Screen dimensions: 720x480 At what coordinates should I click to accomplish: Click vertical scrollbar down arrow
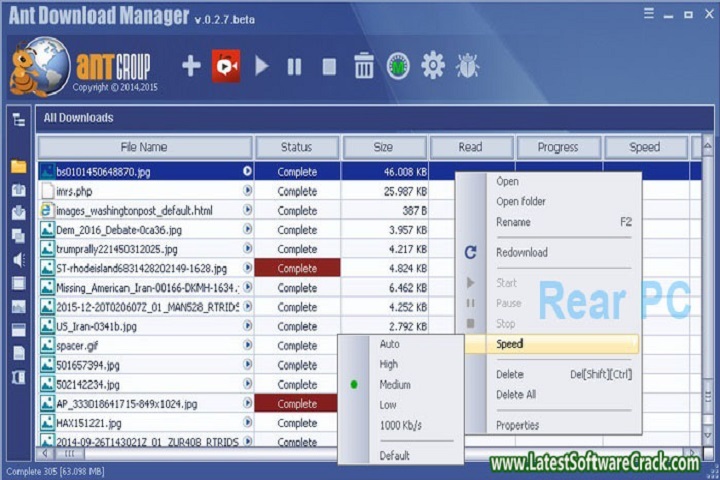click(x=708, y=434)
